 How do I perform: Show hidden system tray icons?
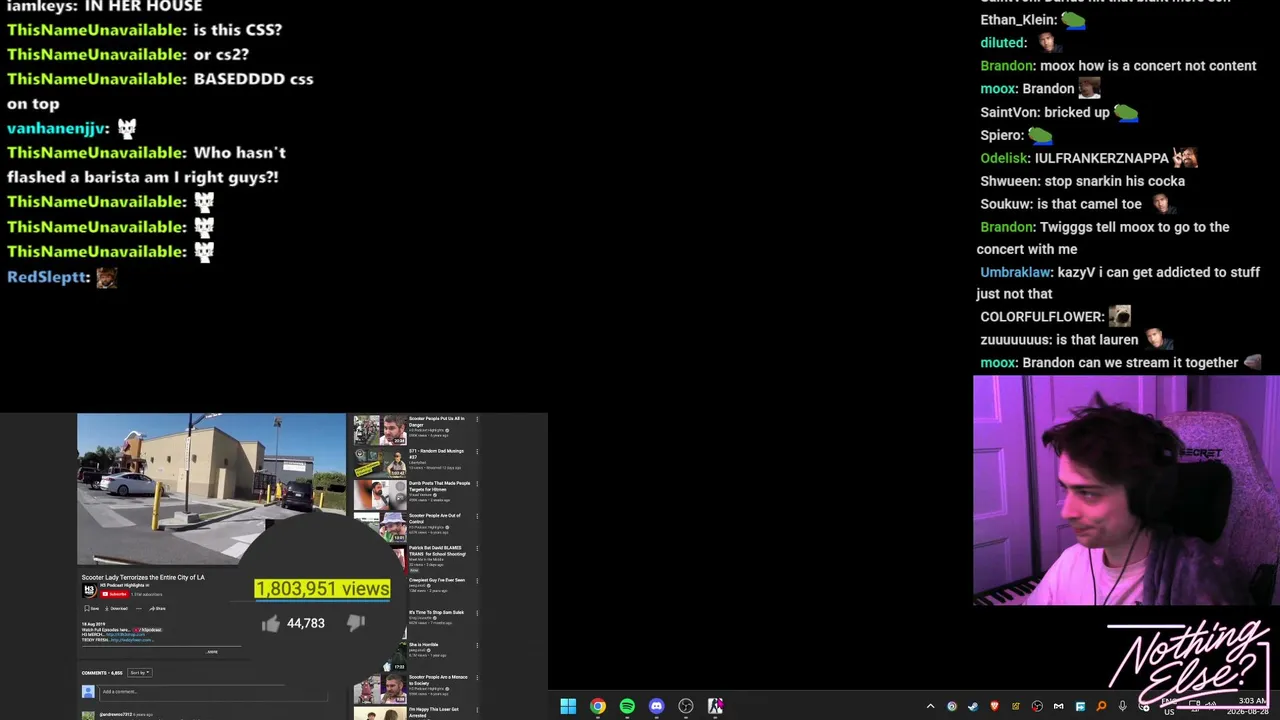930,706
